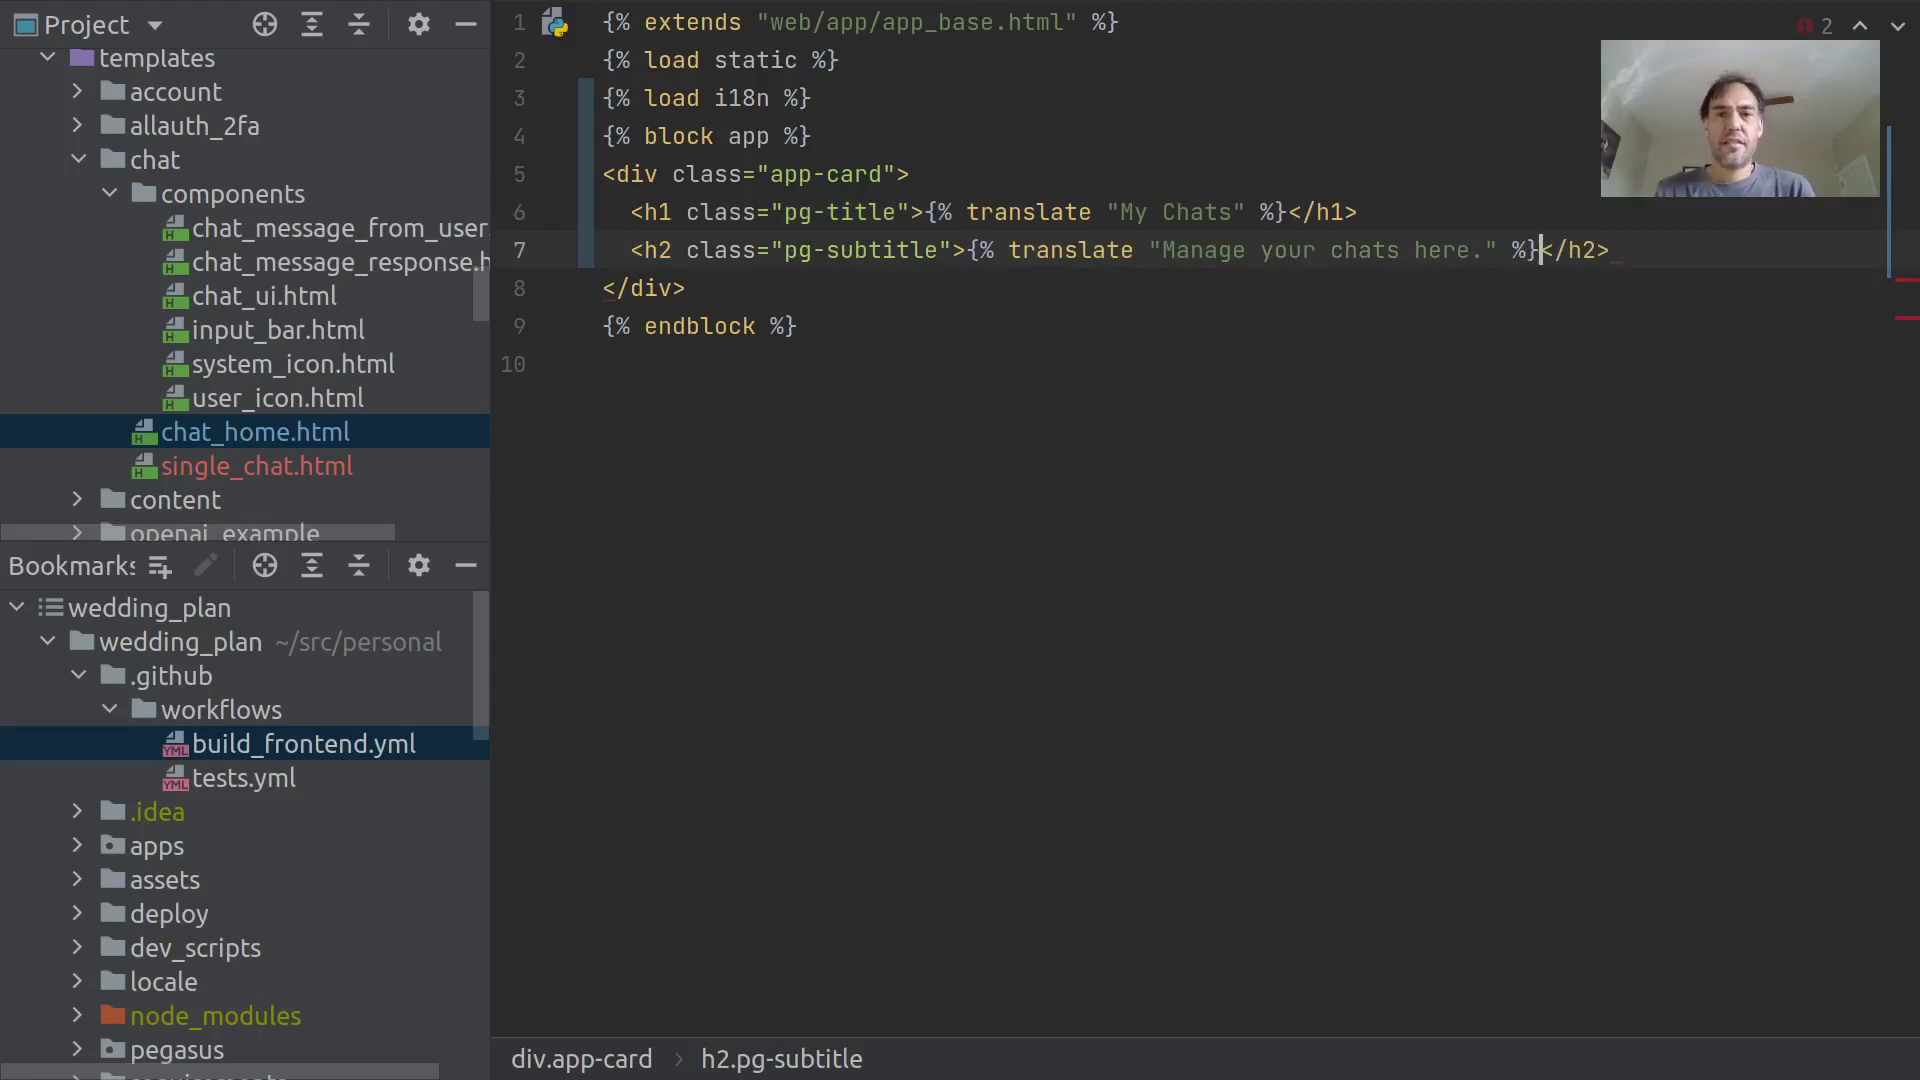Open Bookmarks panel settings gear
This screenshot has width=1920, height=1080.
419,566
